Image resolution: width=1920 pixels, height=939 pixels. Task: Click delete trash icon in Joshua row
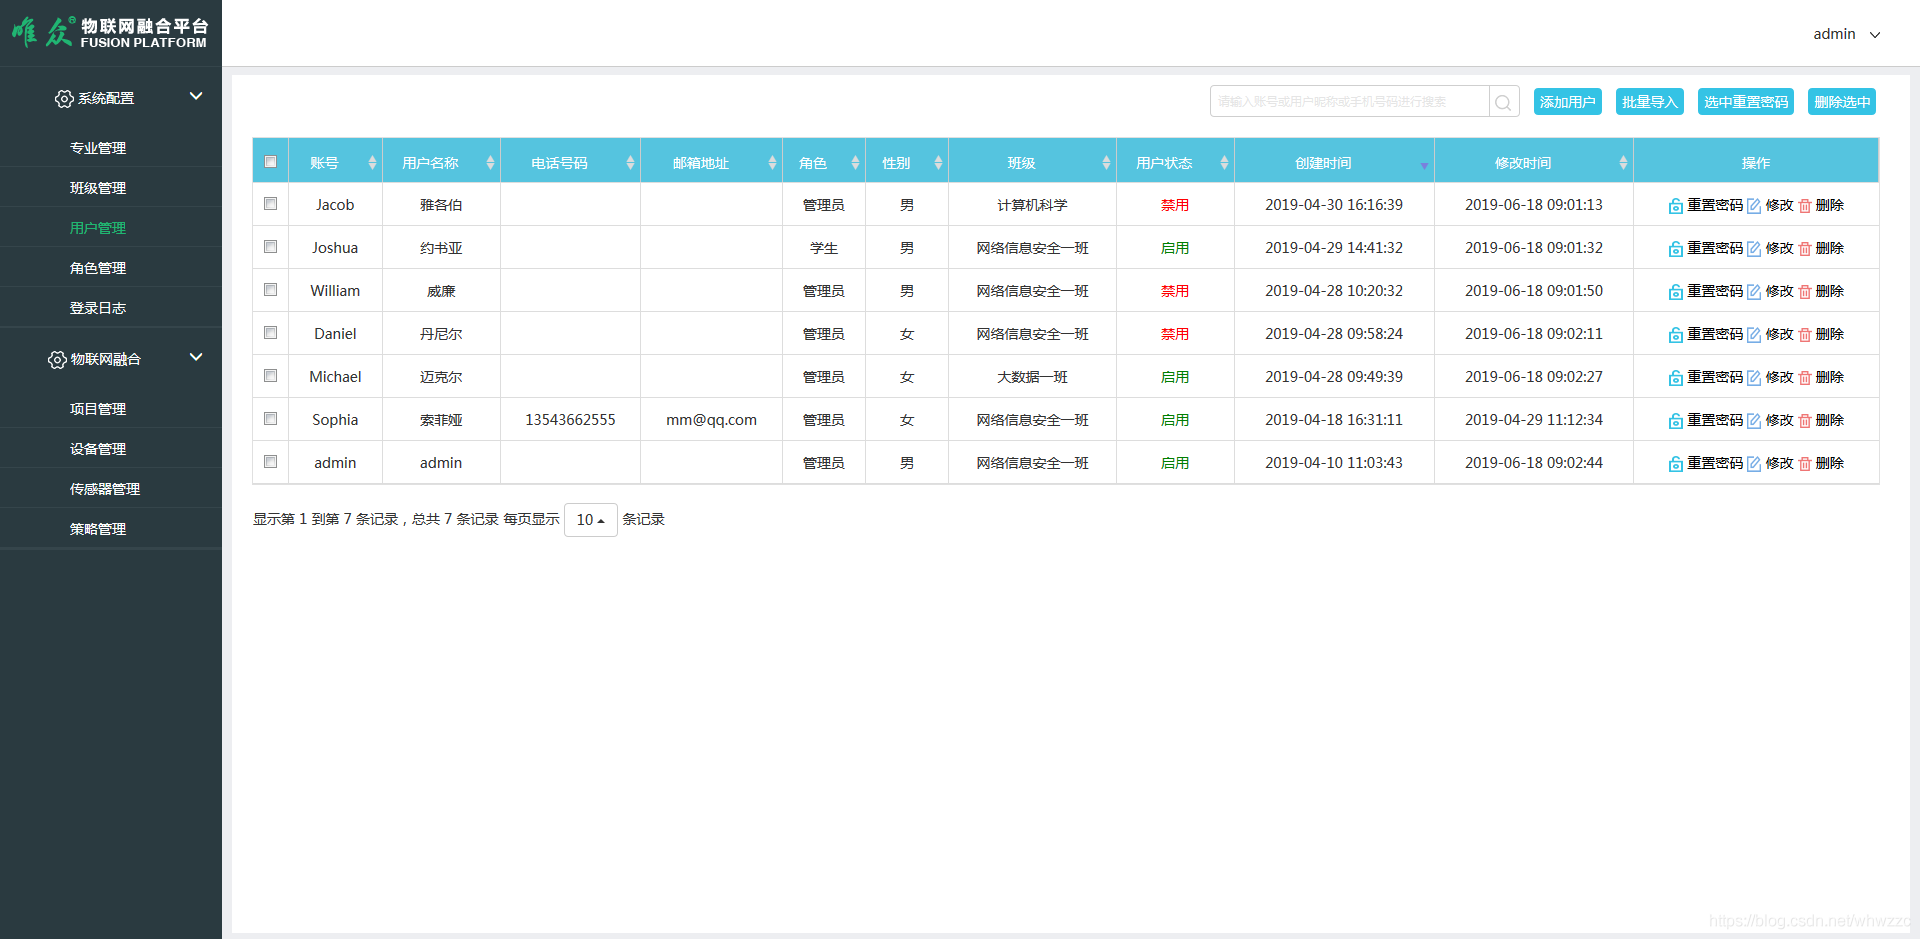(1805, 249)
